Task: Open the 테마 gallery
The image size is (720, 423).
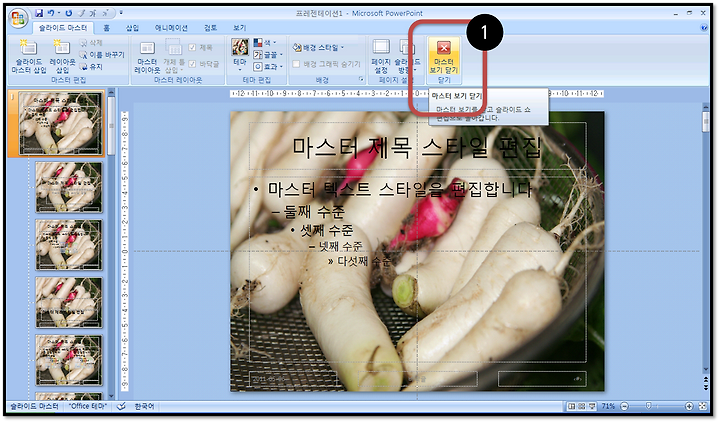Action: 240,55
